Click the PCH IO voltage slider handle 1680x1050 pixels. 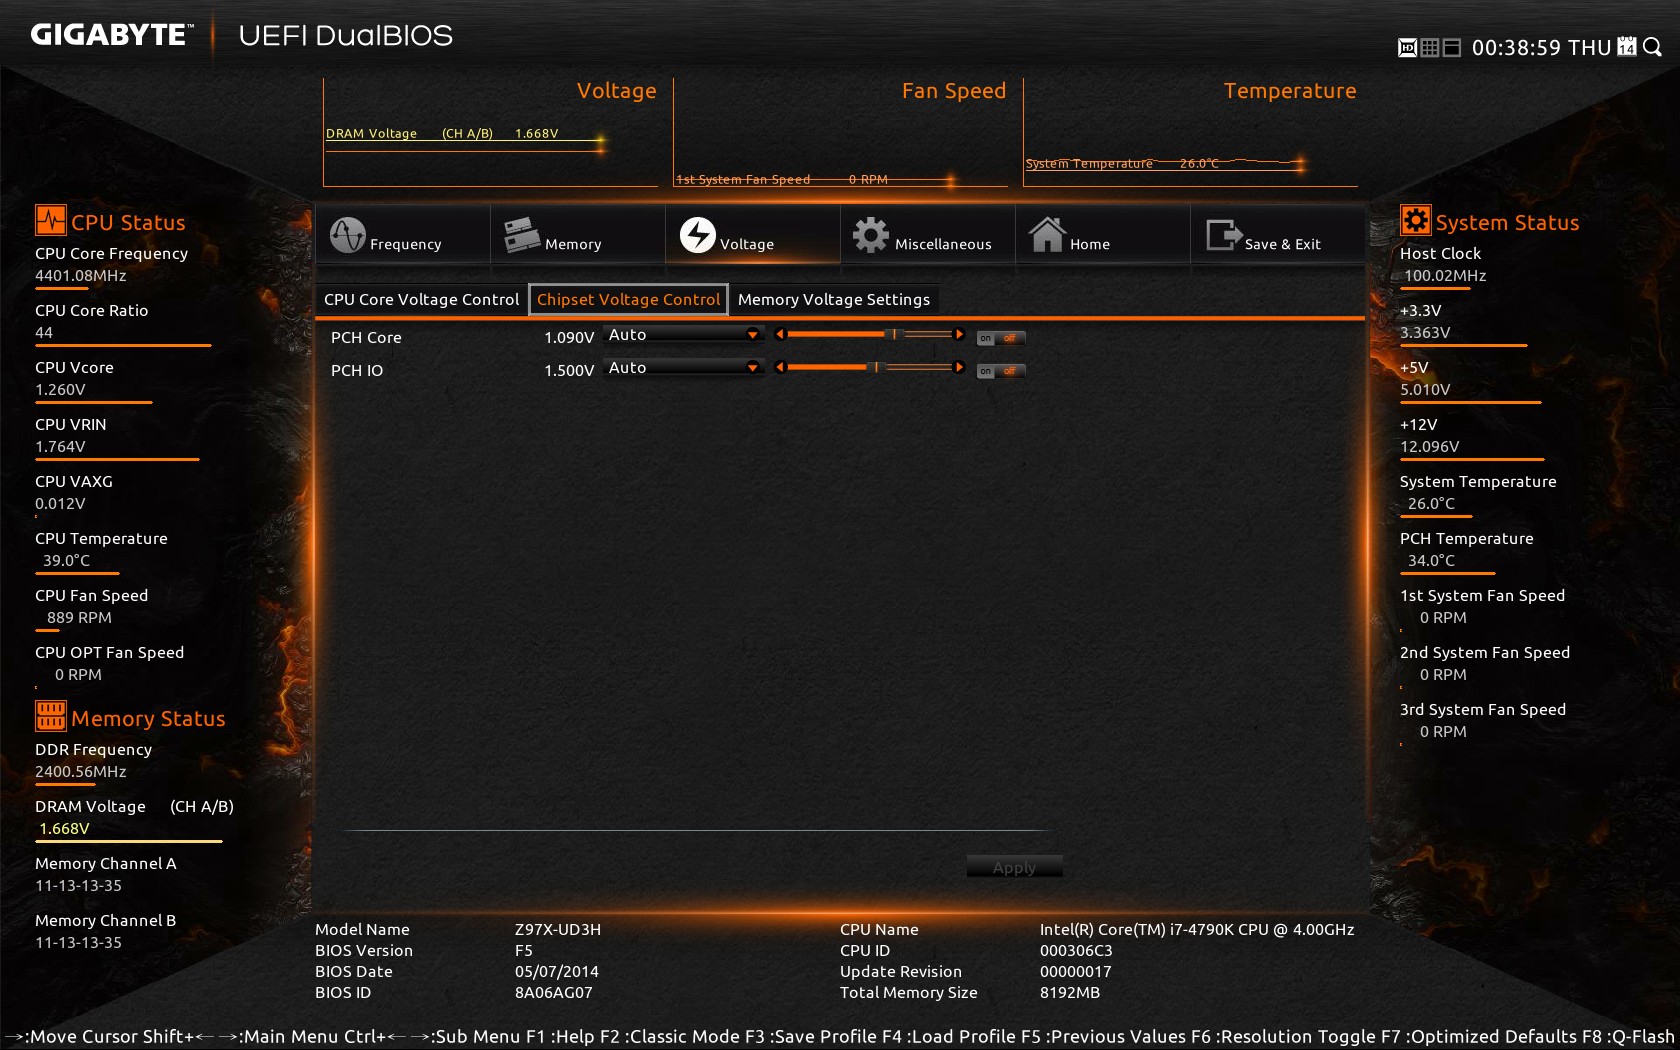coord(876,367)
